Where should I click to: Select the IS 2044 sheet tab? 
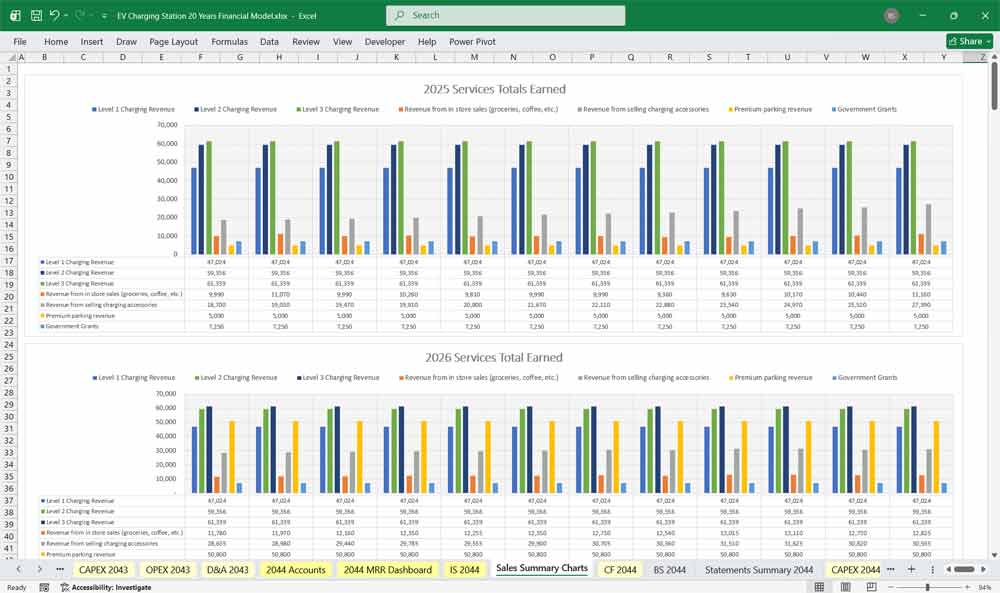(464, 569)
